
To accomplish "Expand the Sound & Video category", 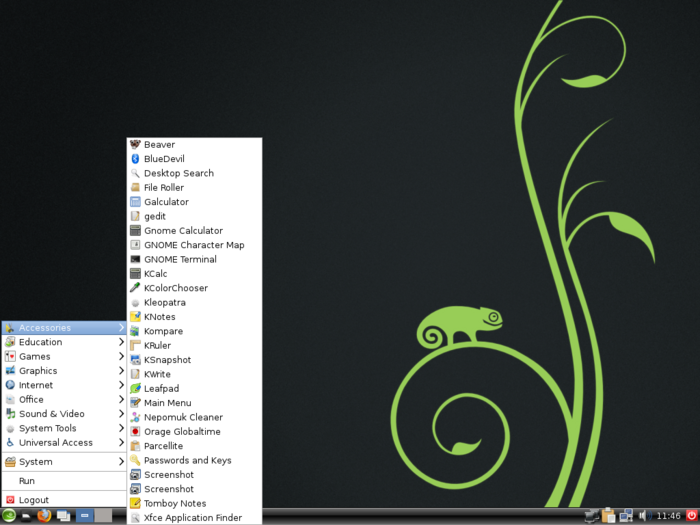I will (x=51, y=414).
